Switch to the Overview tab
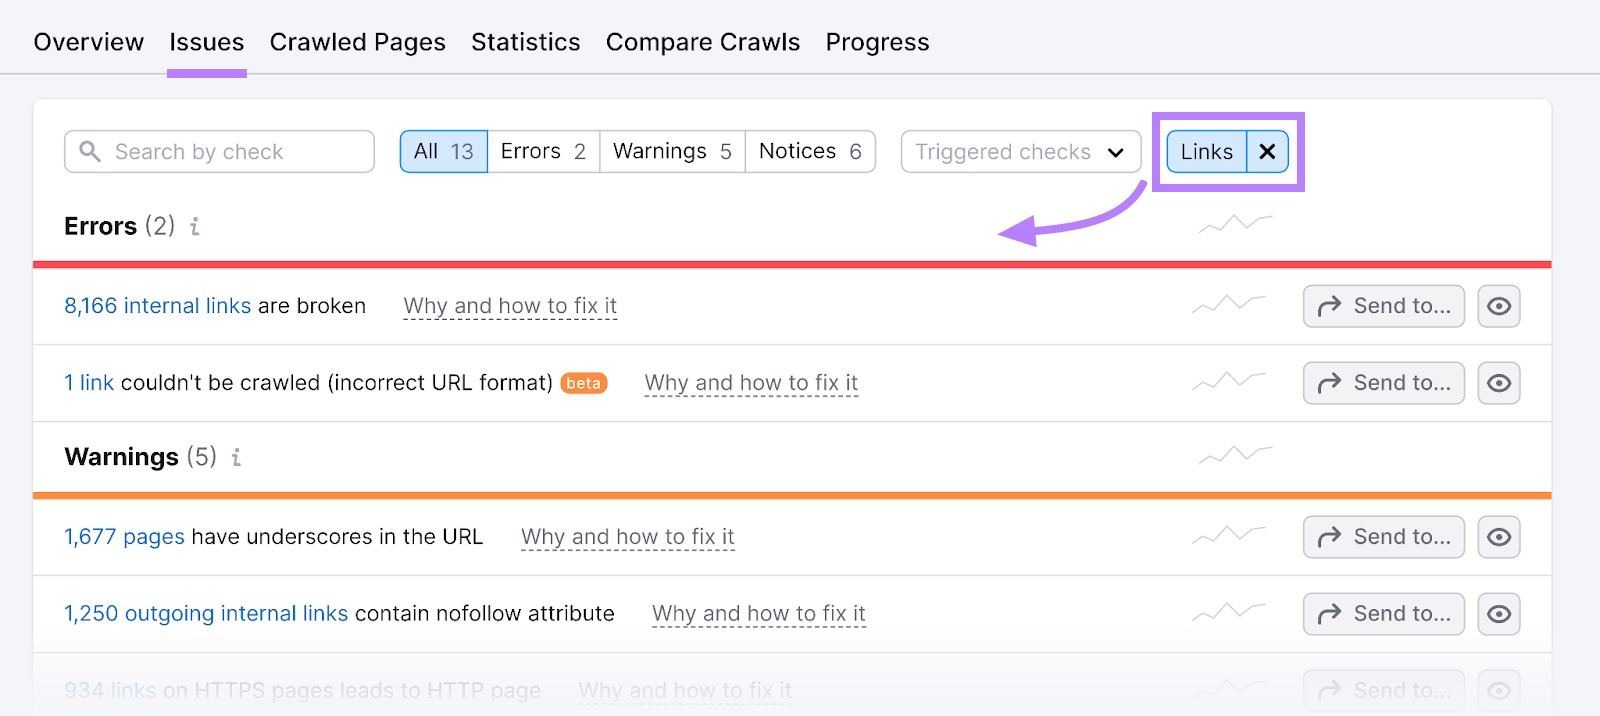Screen dimensions: 1600x716 (88, 42)
